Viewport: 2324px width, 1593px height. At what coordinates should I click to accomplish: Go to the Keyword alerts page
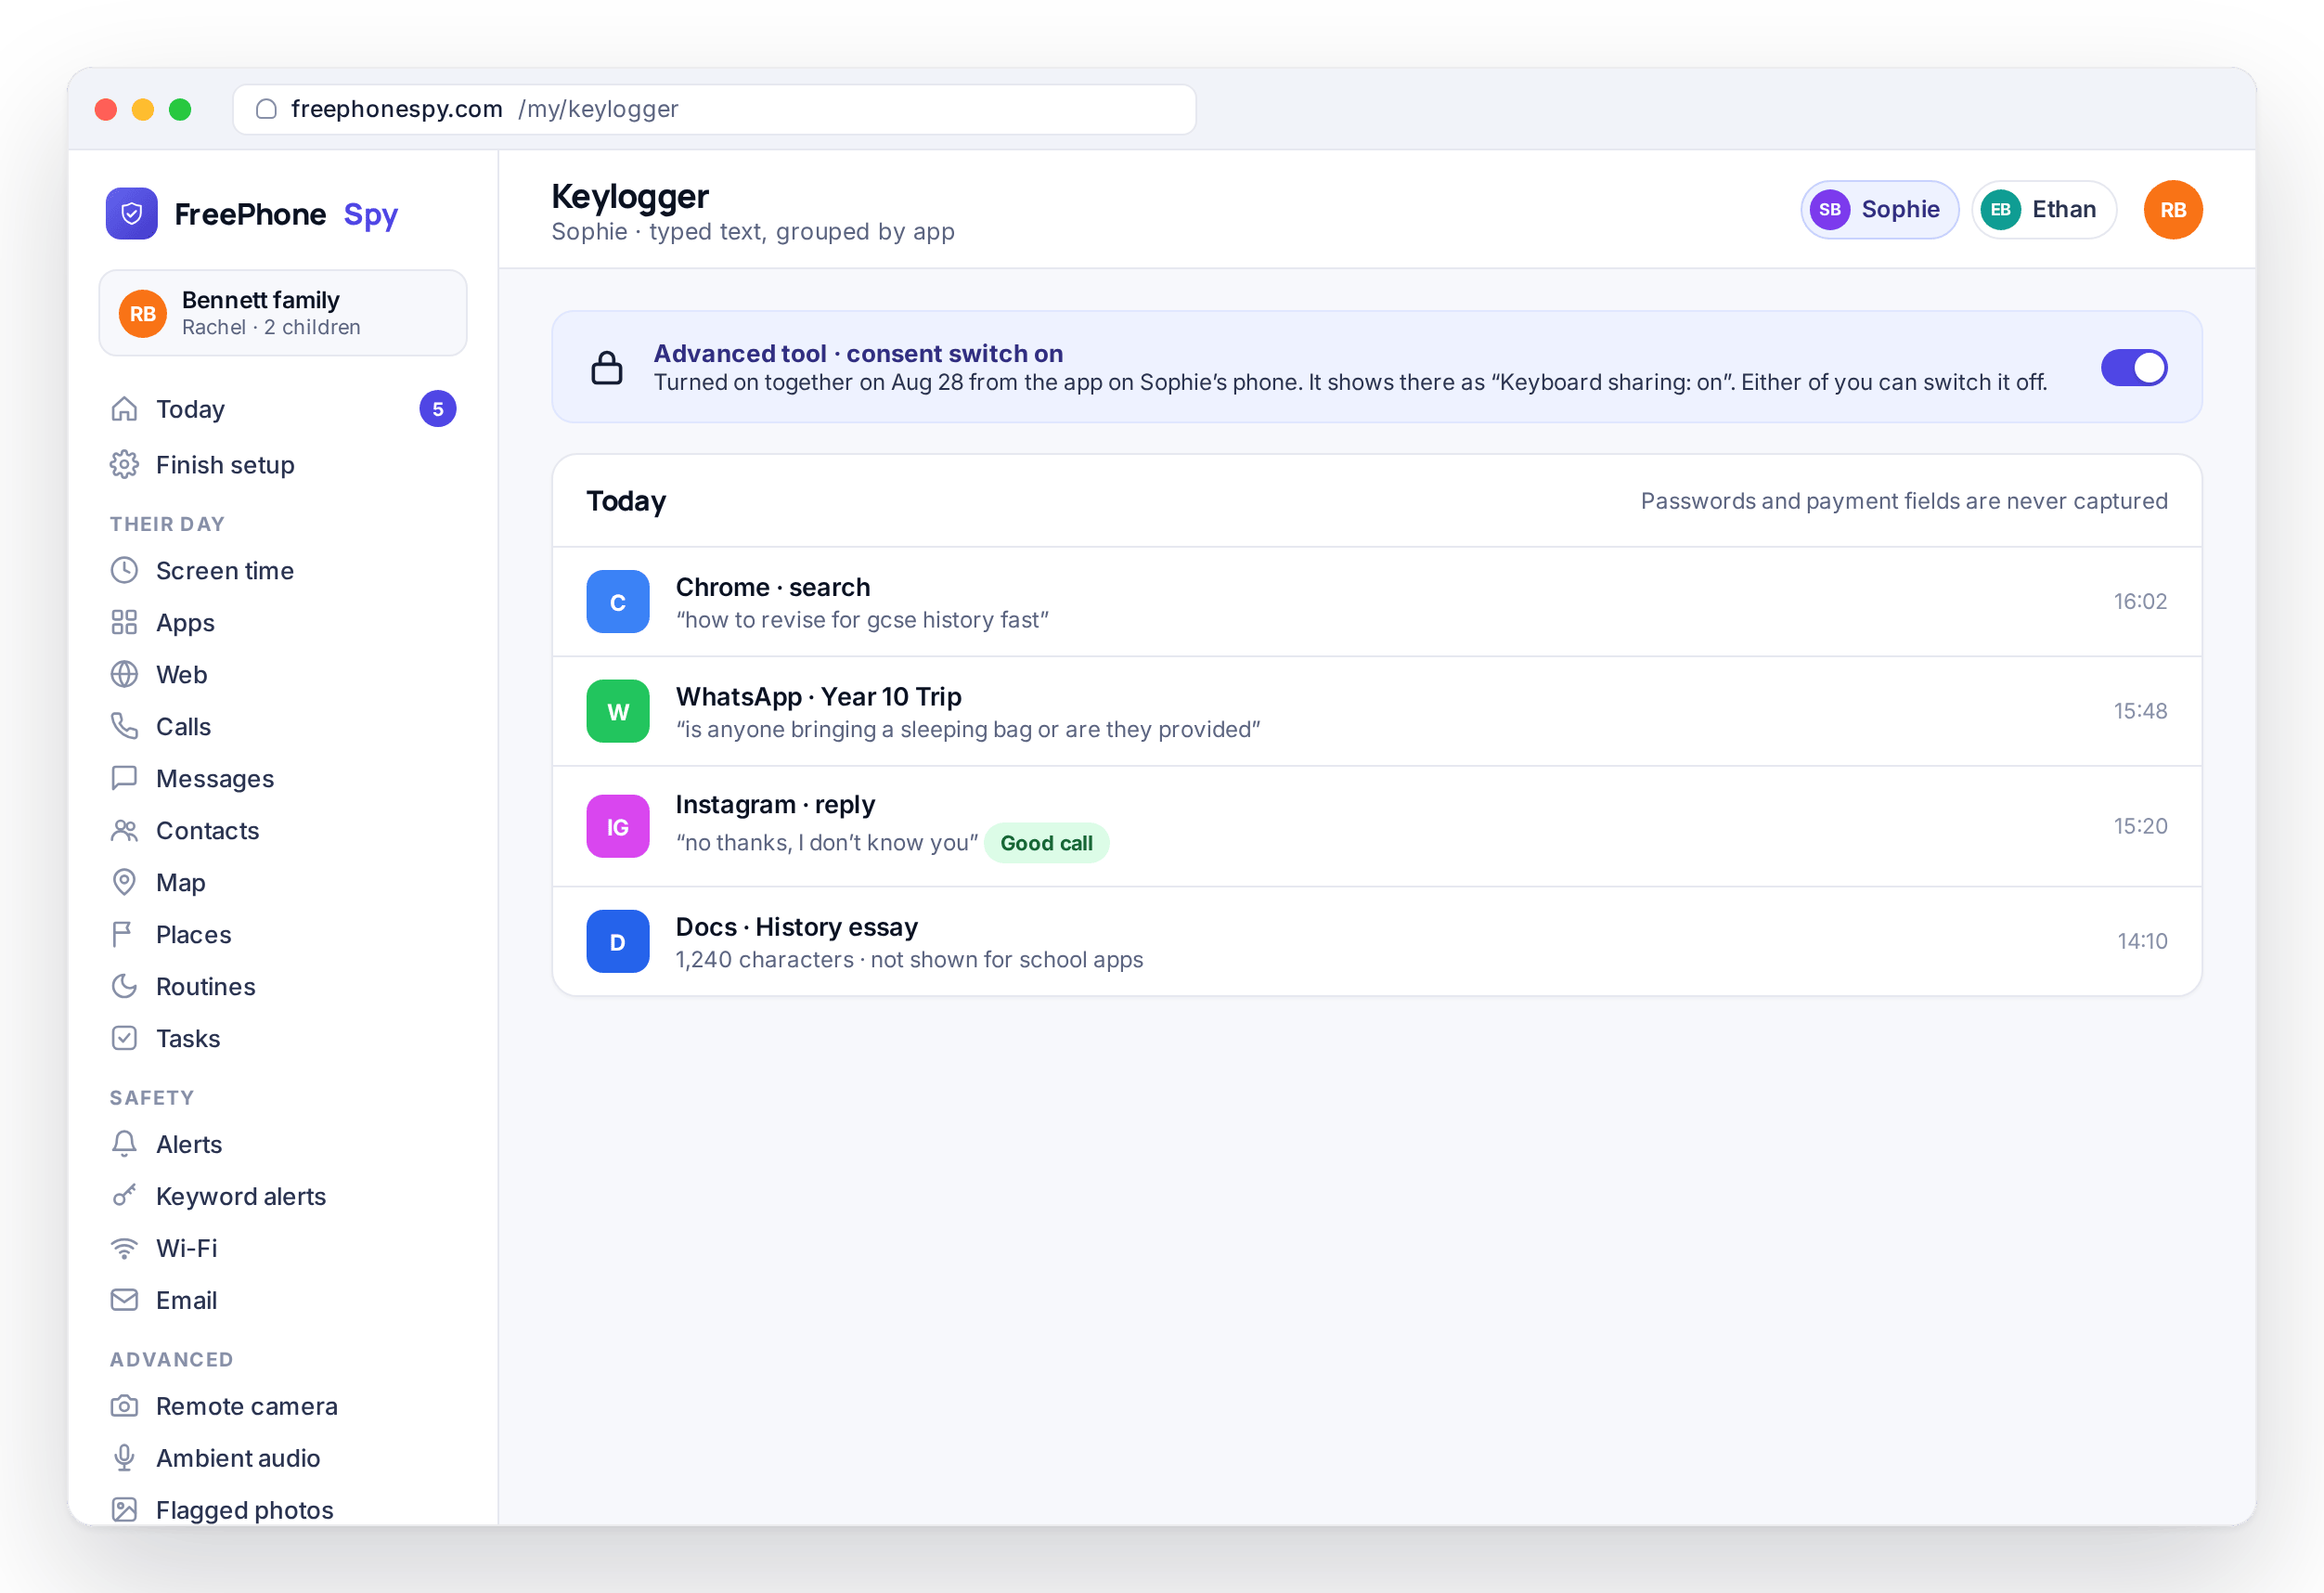[283, 1197]
